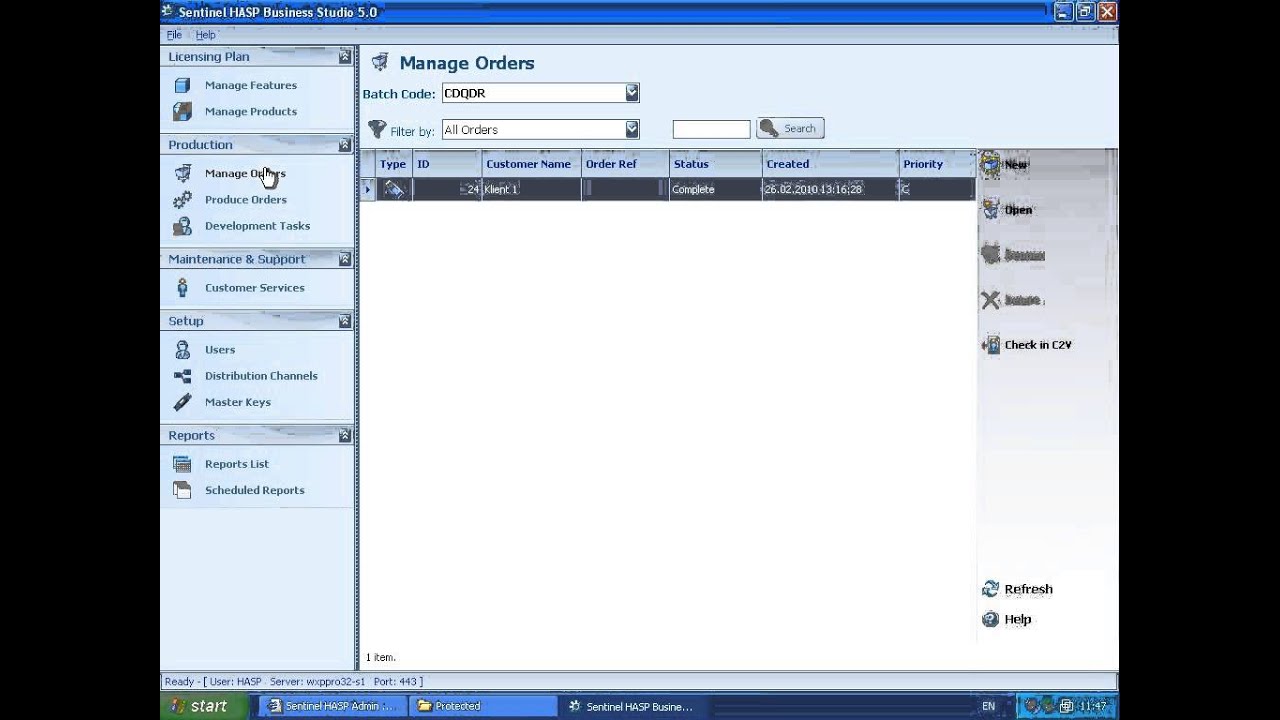Click the Scheduled Reports icon
Screen dimensions: 1280x720
pyautogui.click(x=182, y=490)
